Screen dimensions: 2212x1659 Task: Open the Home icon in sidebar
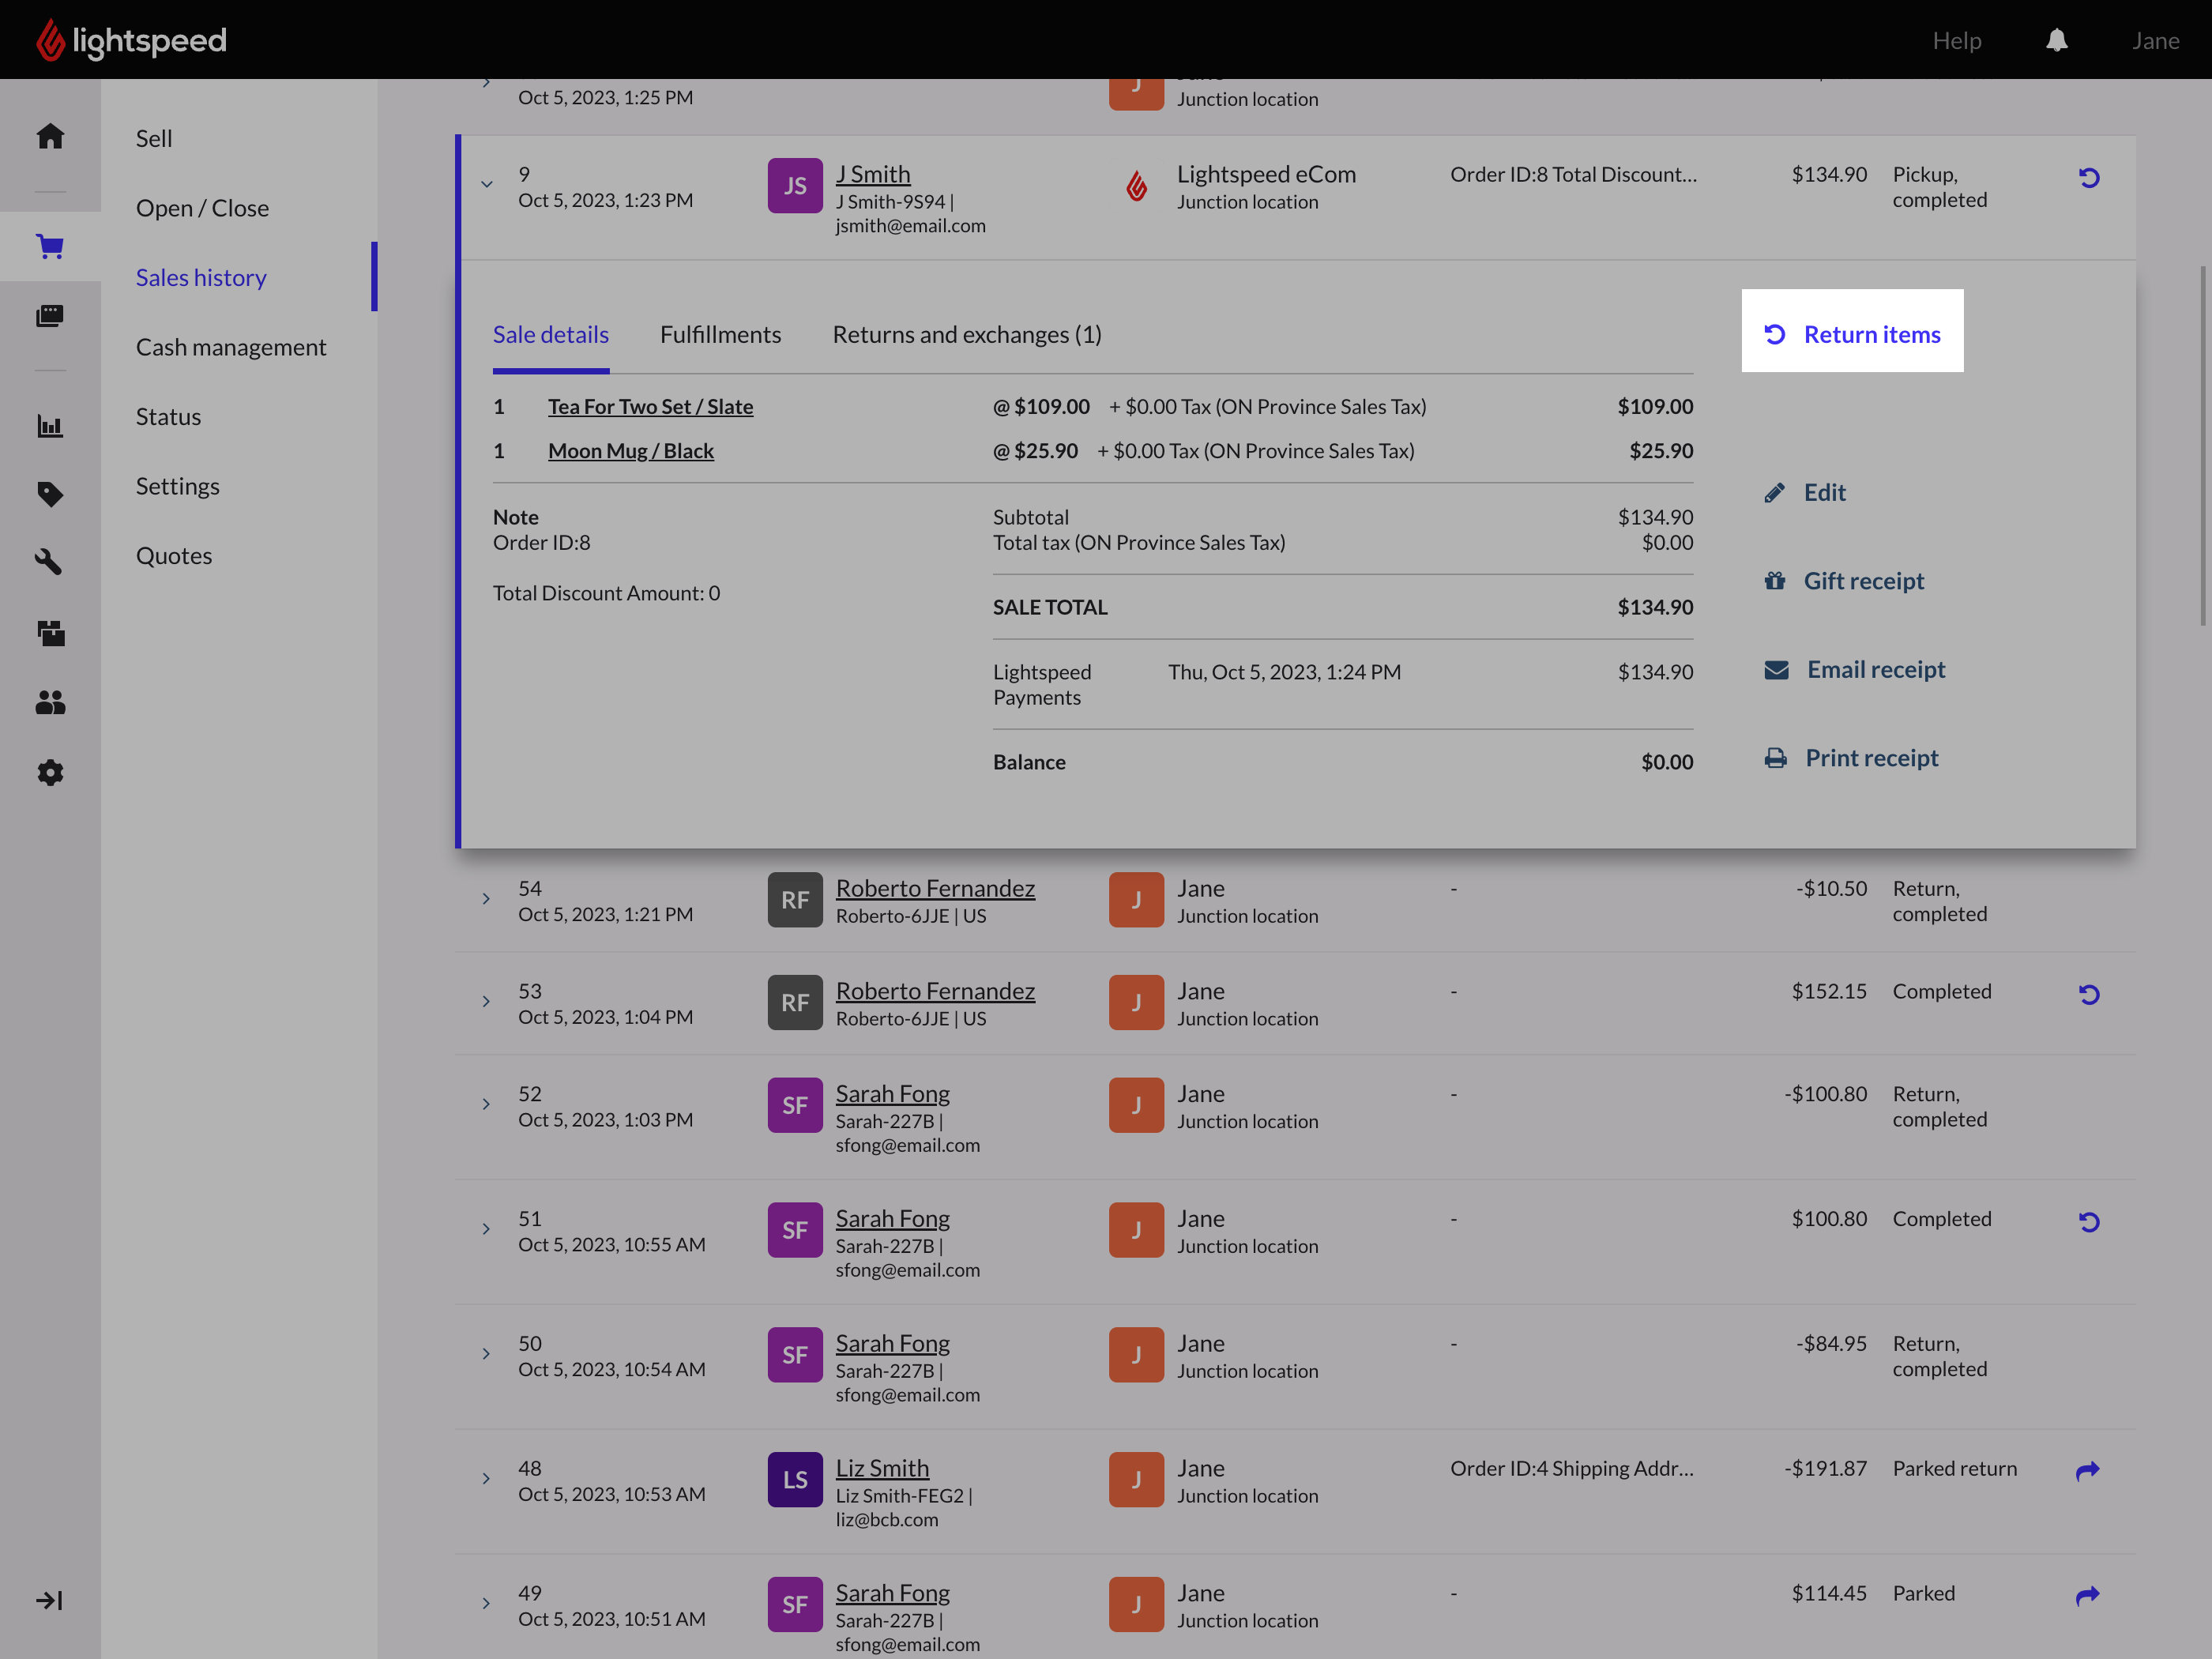(x=50, y=136)
